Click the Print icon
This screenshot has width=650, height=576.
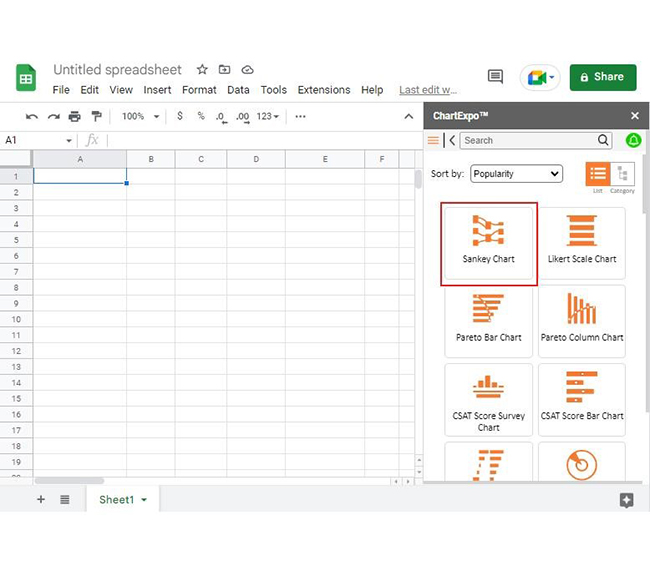[75, 117]
